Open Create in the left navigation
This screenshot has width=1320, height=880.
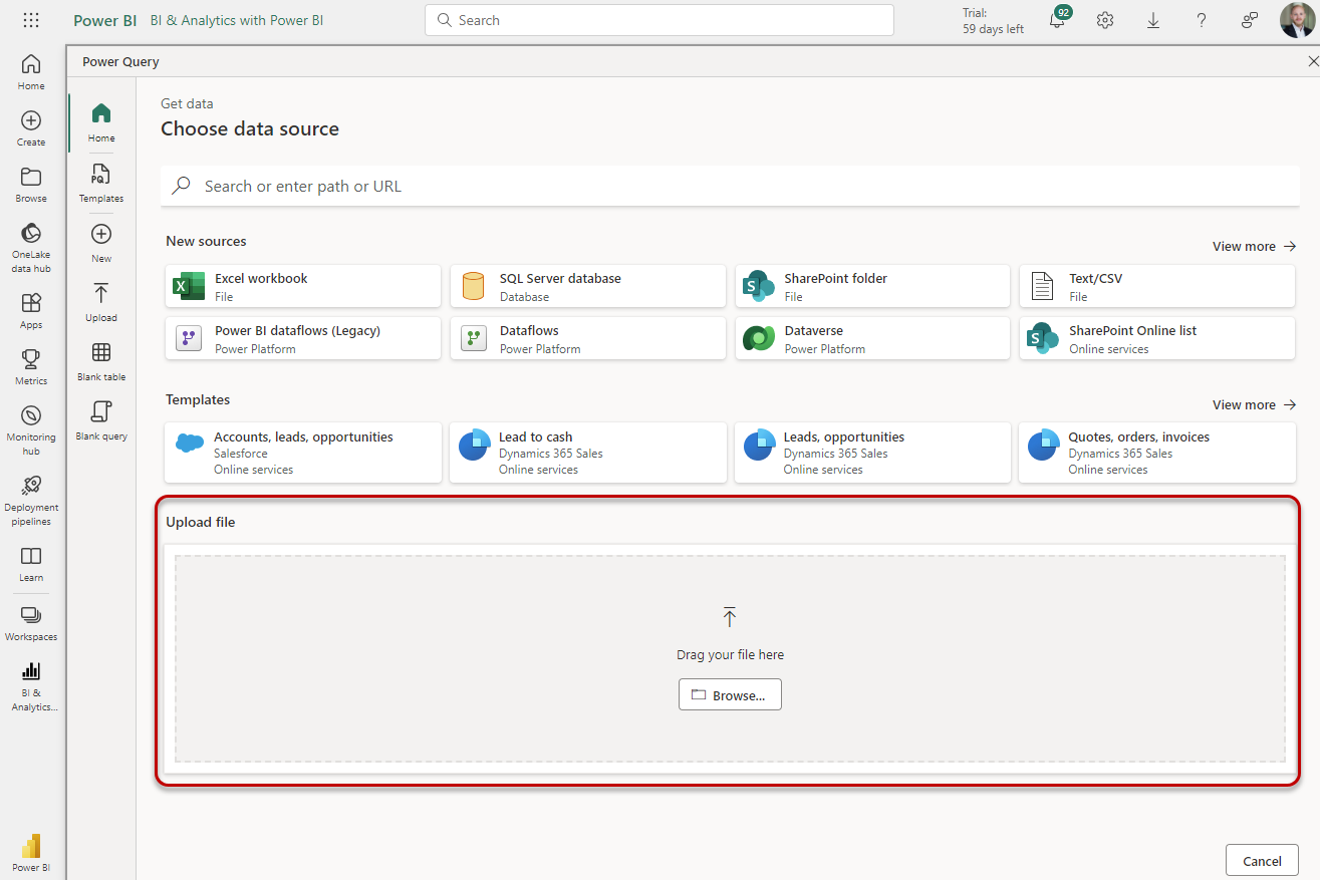31,128
